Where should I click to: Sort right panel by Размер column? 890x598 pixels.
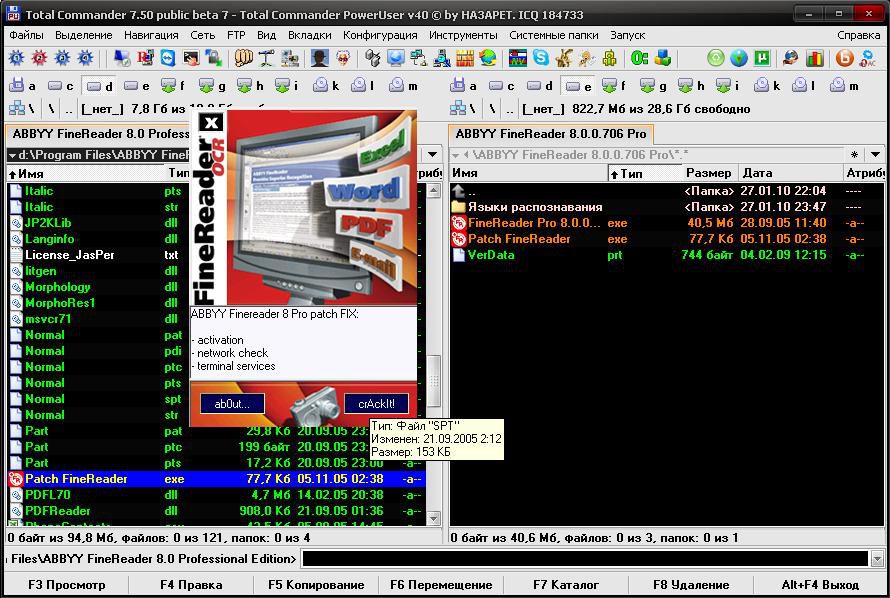tap(709, 173)
